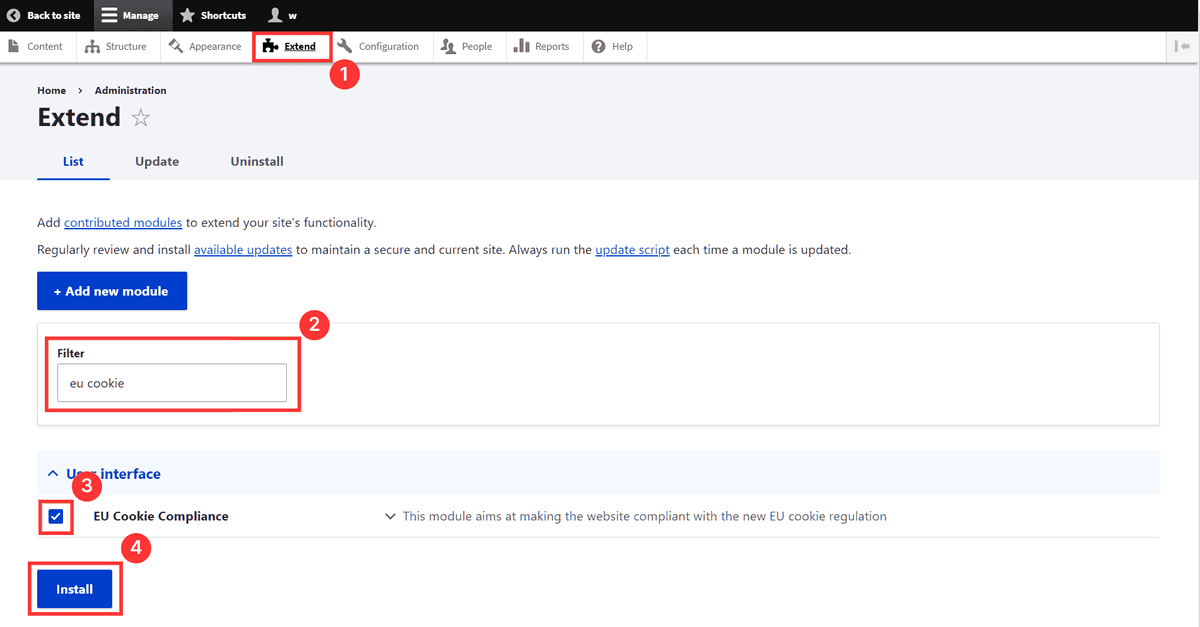This screenshot has width=1200, height=627.
Task: Switch to the Update tab
Action: click(156, 161)
